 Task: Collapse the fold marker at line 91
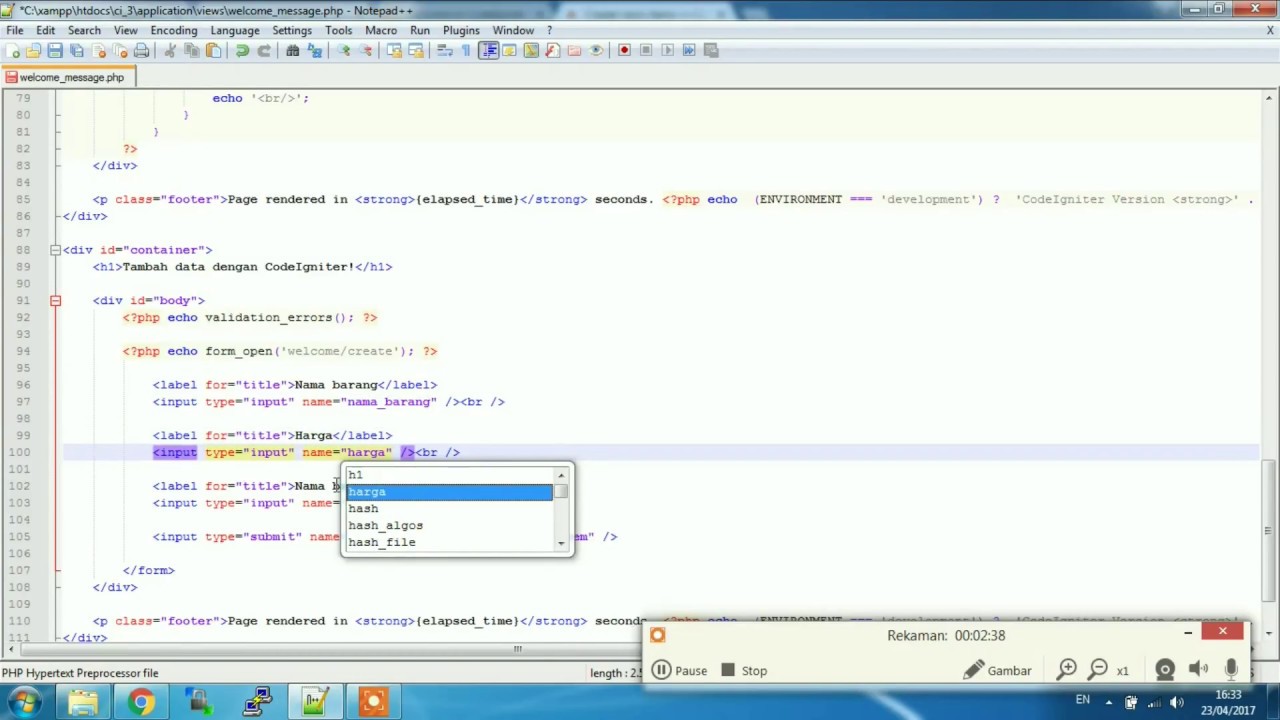(x=55, y=300)
